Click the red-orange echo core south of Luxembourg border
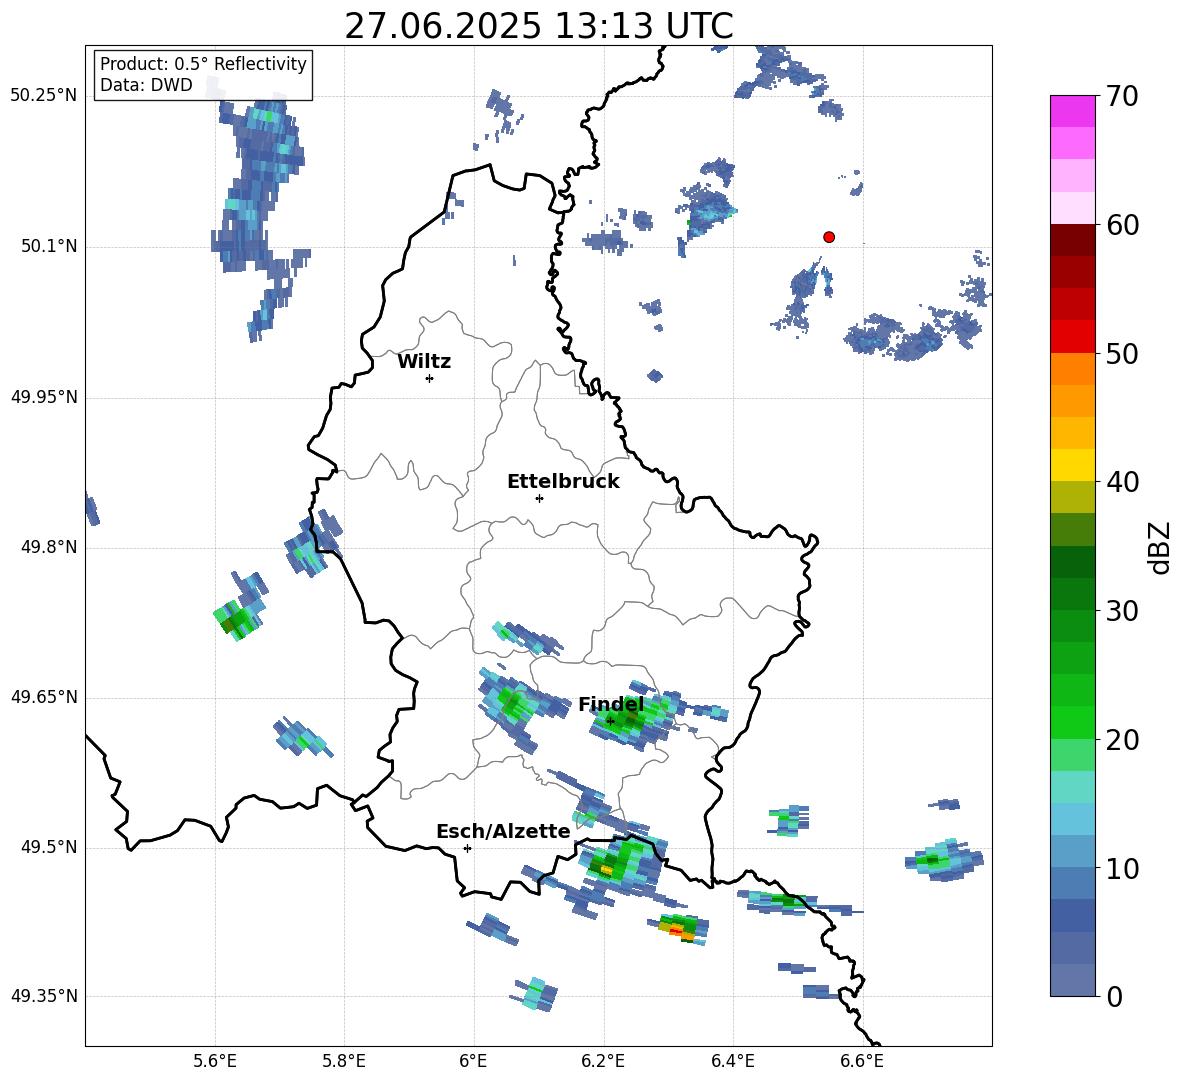This screenshot has width=1184, height=1081. (678, 929)
